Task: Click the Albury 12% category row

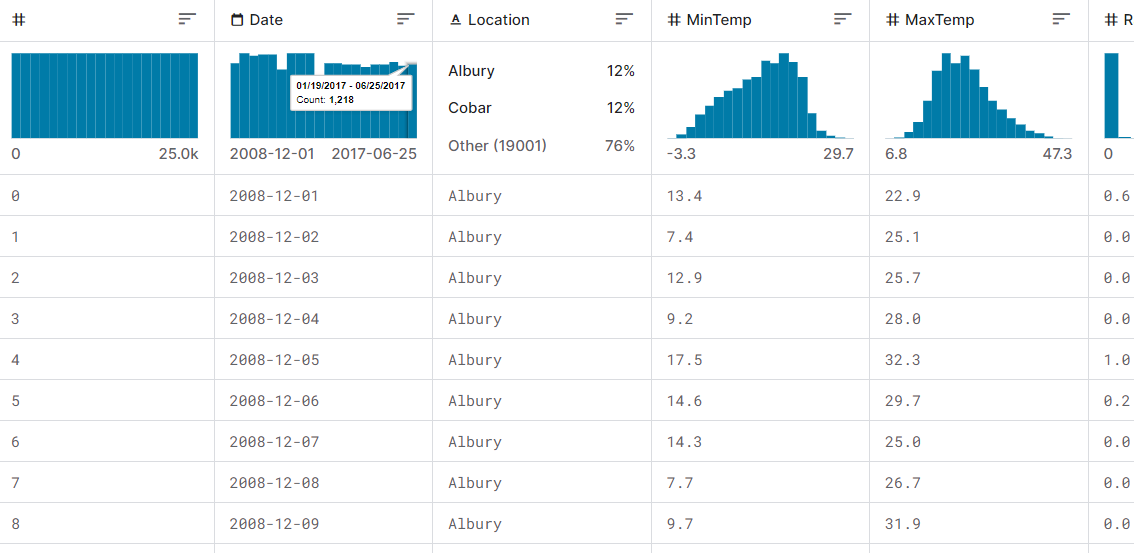Action: point(541,71)
